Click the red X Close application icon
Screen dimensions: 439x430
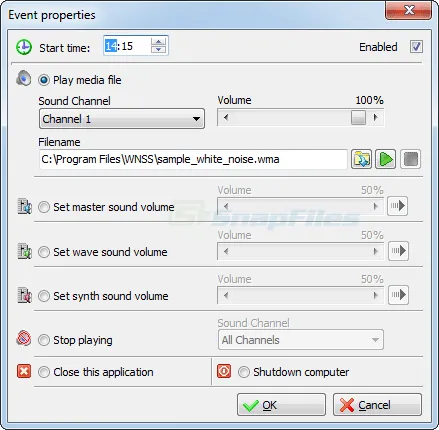[24, 371]
